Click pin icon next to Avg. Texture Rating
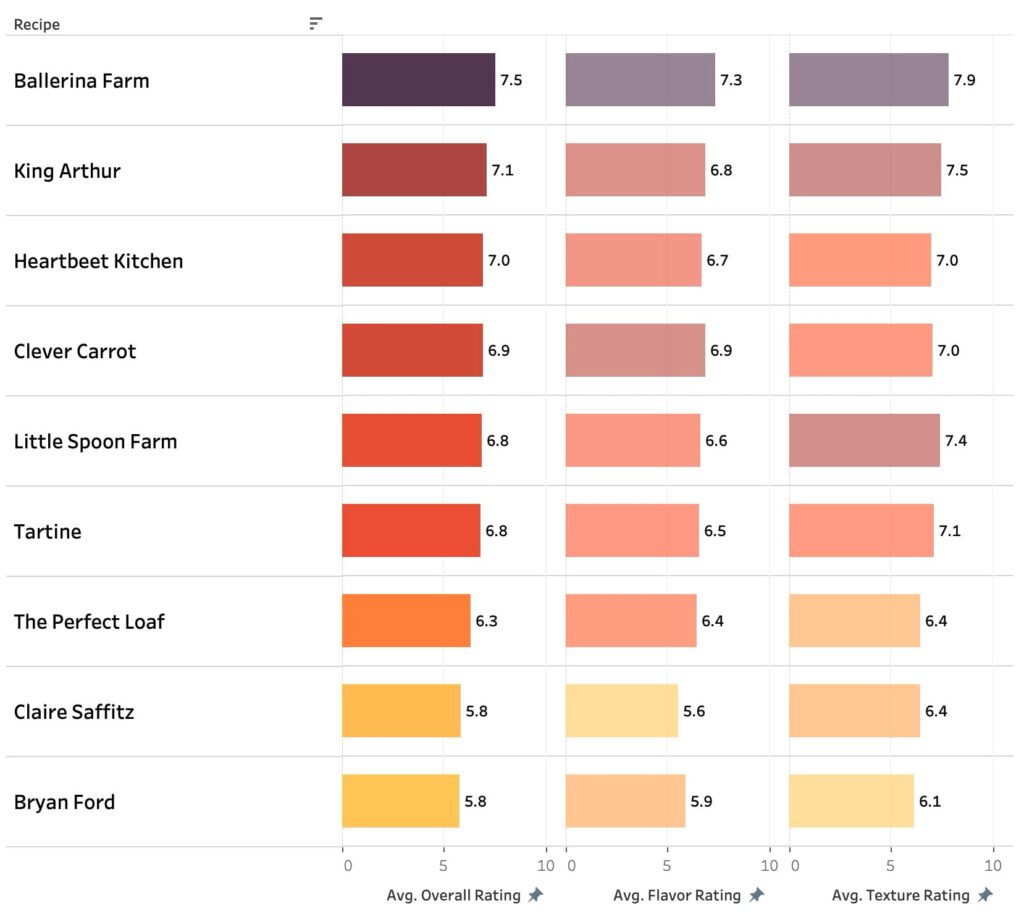Image resolution: width=1024 pixels, height=919 pixels. tap(985, 895)
